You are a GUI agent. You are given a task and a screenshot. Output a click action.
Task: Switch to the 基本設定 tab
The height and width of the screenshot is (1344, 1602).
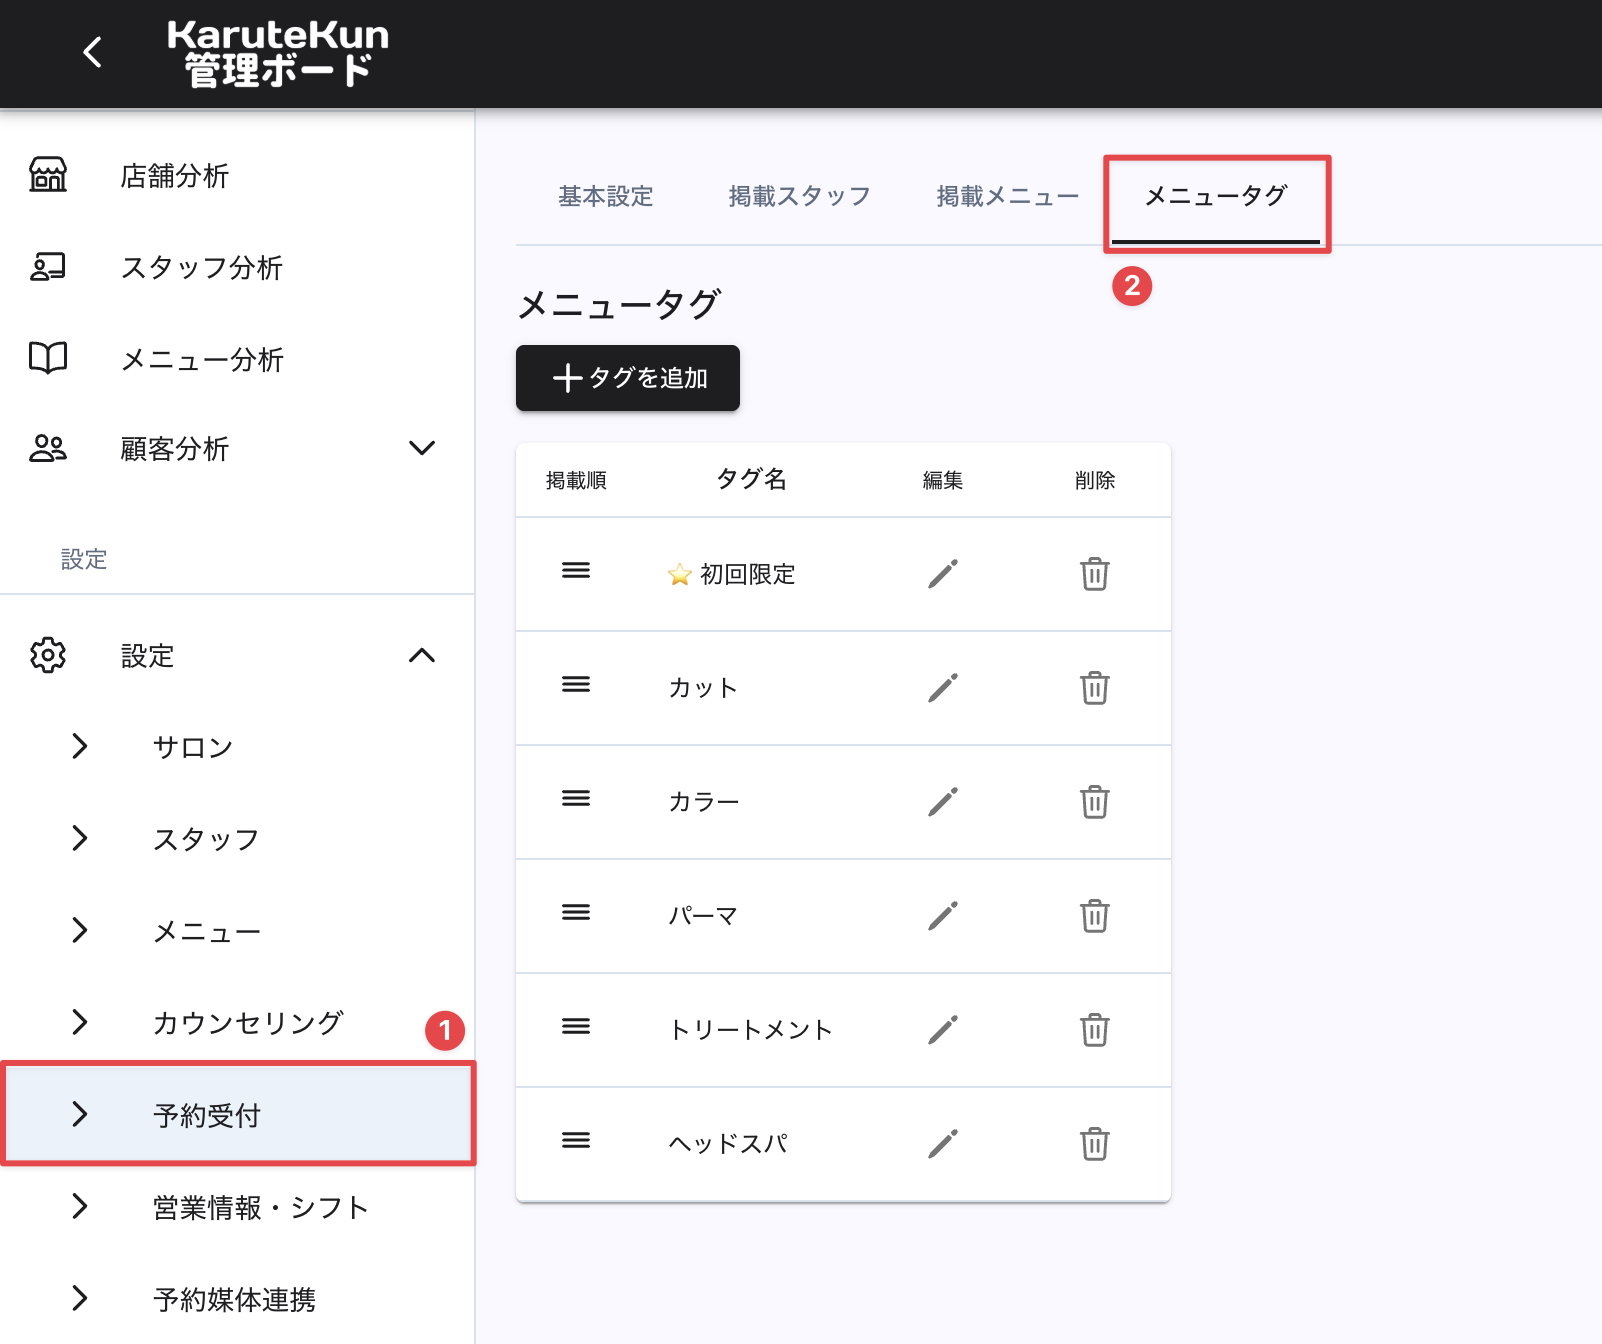[x=606, y=196]
